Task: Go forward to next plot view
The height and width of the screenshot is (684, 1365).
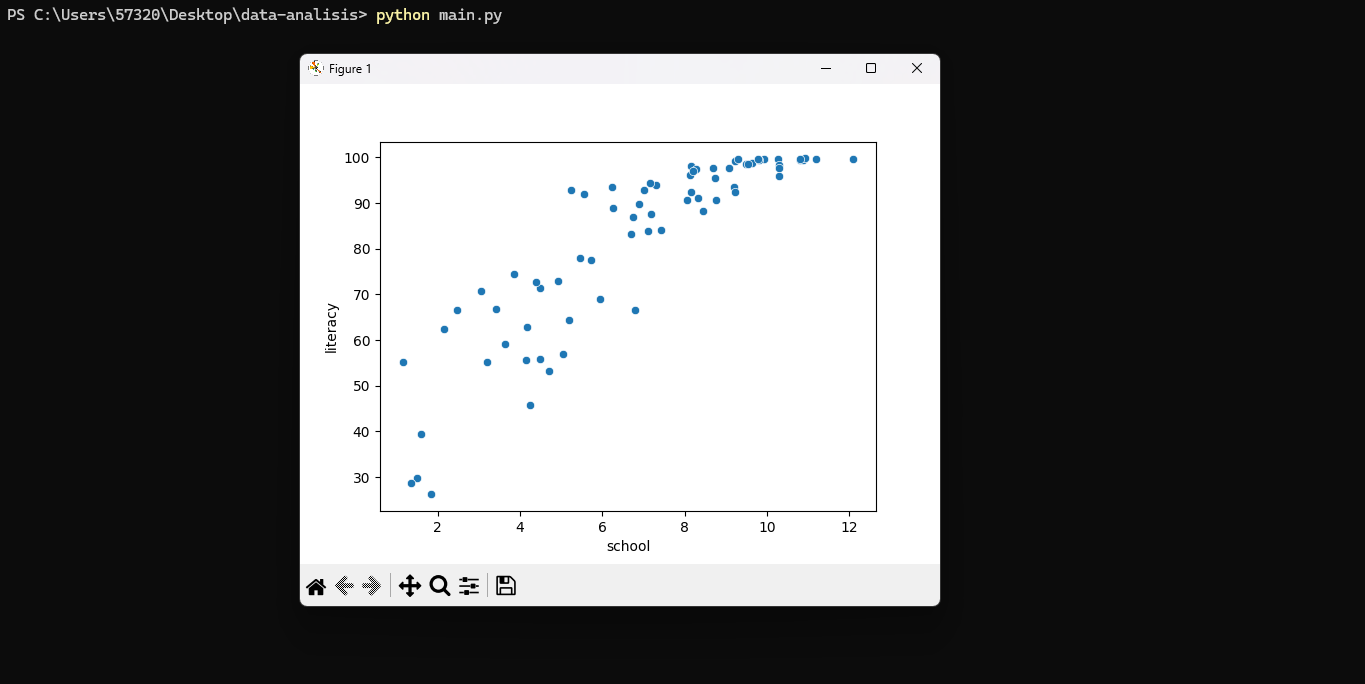Action: 372,586
